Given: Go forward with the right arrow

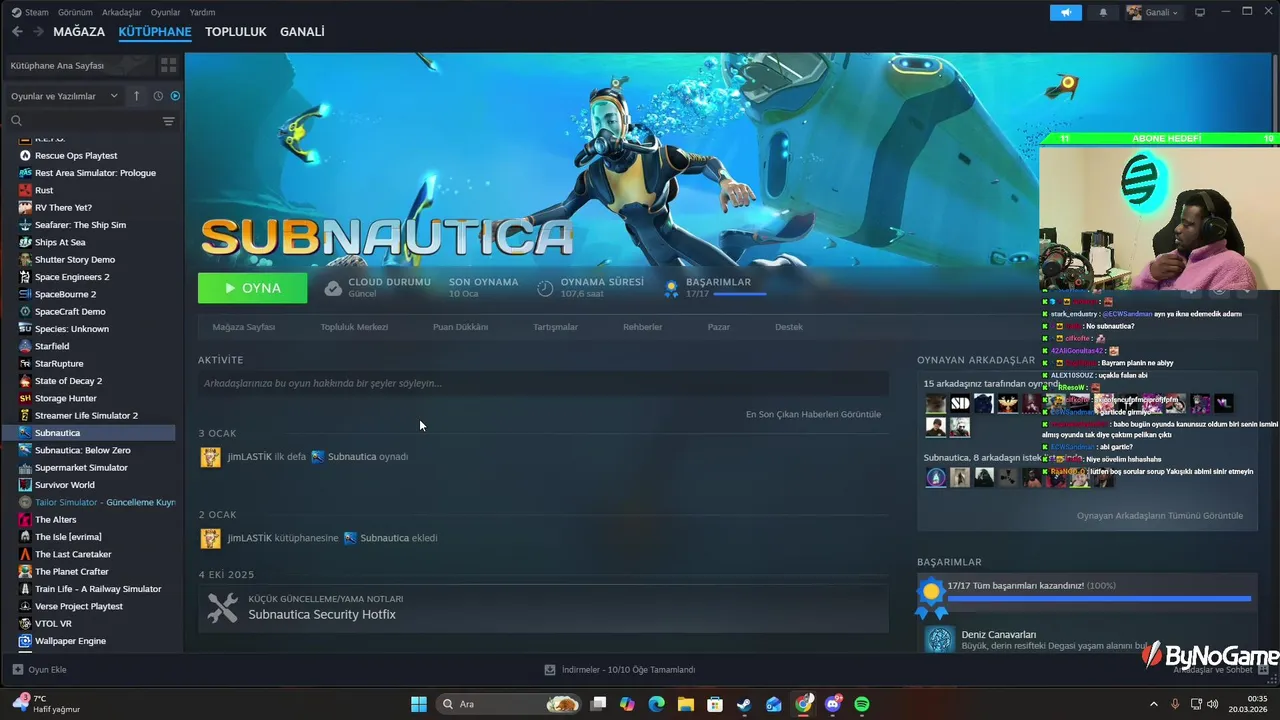Looking at the screenshot, I should (x=38, y=32).
